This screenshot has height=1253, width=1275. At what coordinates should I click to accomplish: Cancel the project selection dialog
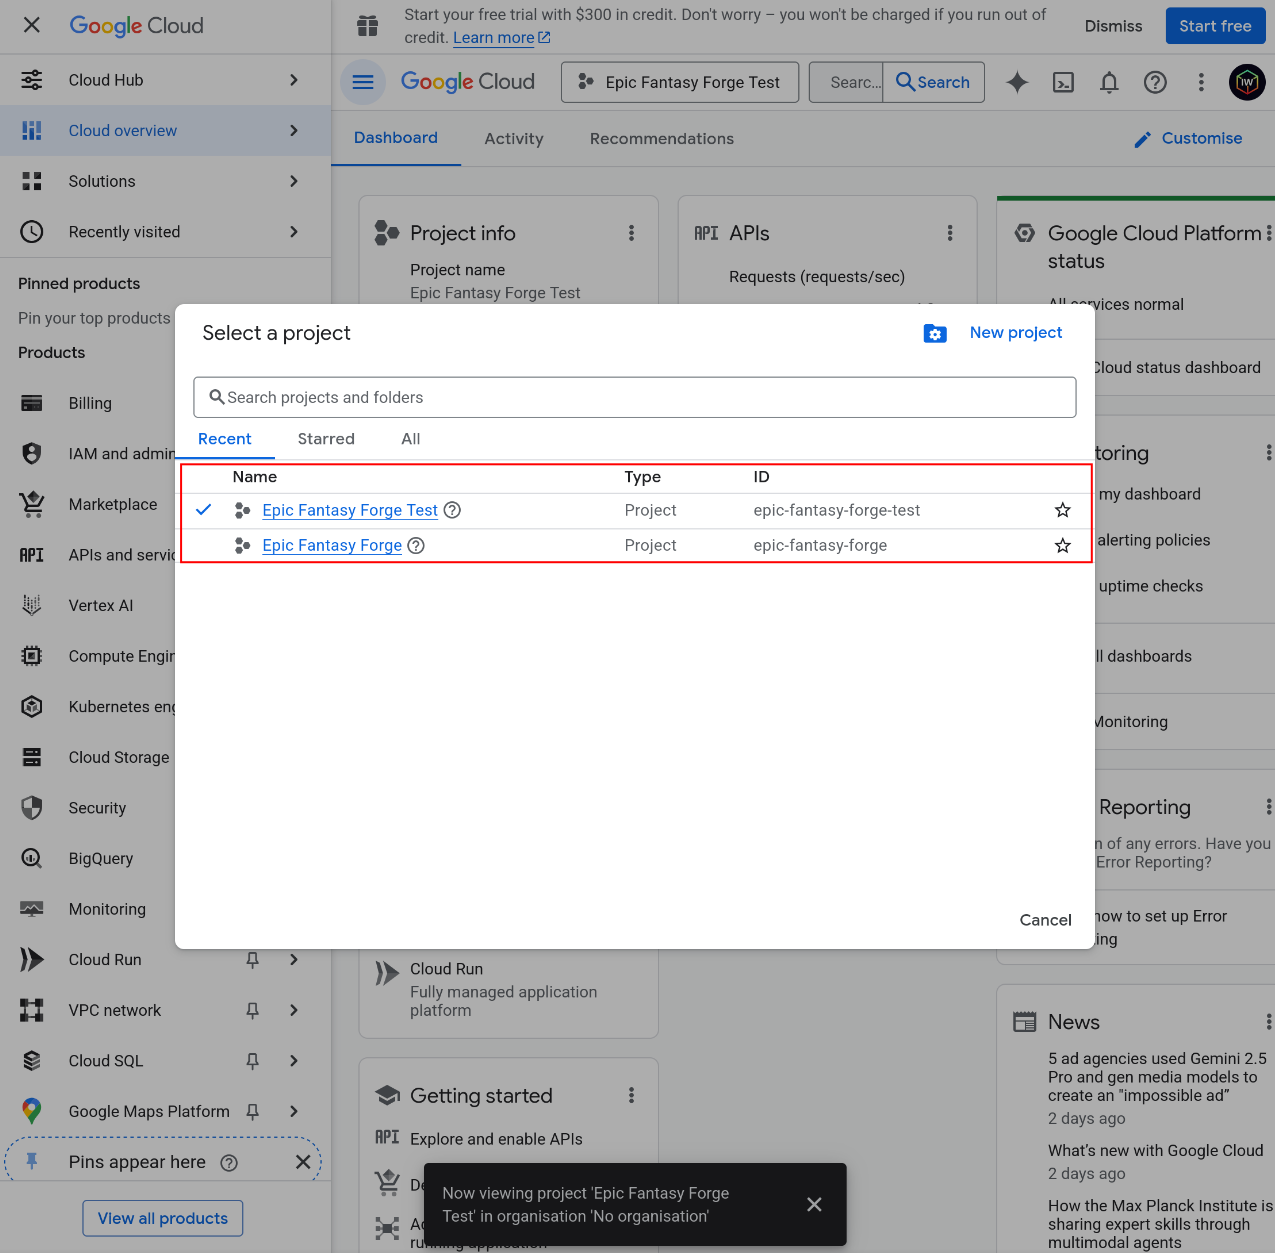(1045, 920)
